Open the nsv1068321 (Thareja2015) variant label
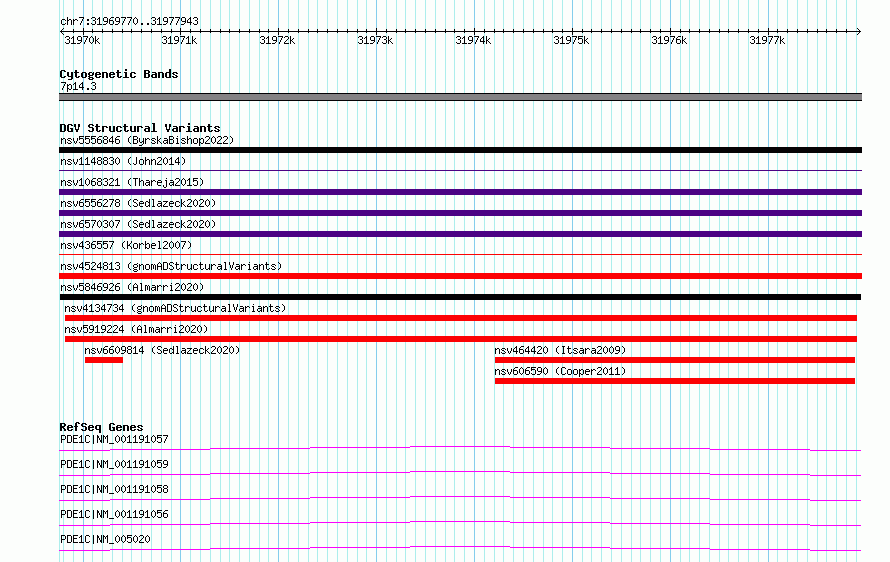The image size is (890, 562). 132,182
